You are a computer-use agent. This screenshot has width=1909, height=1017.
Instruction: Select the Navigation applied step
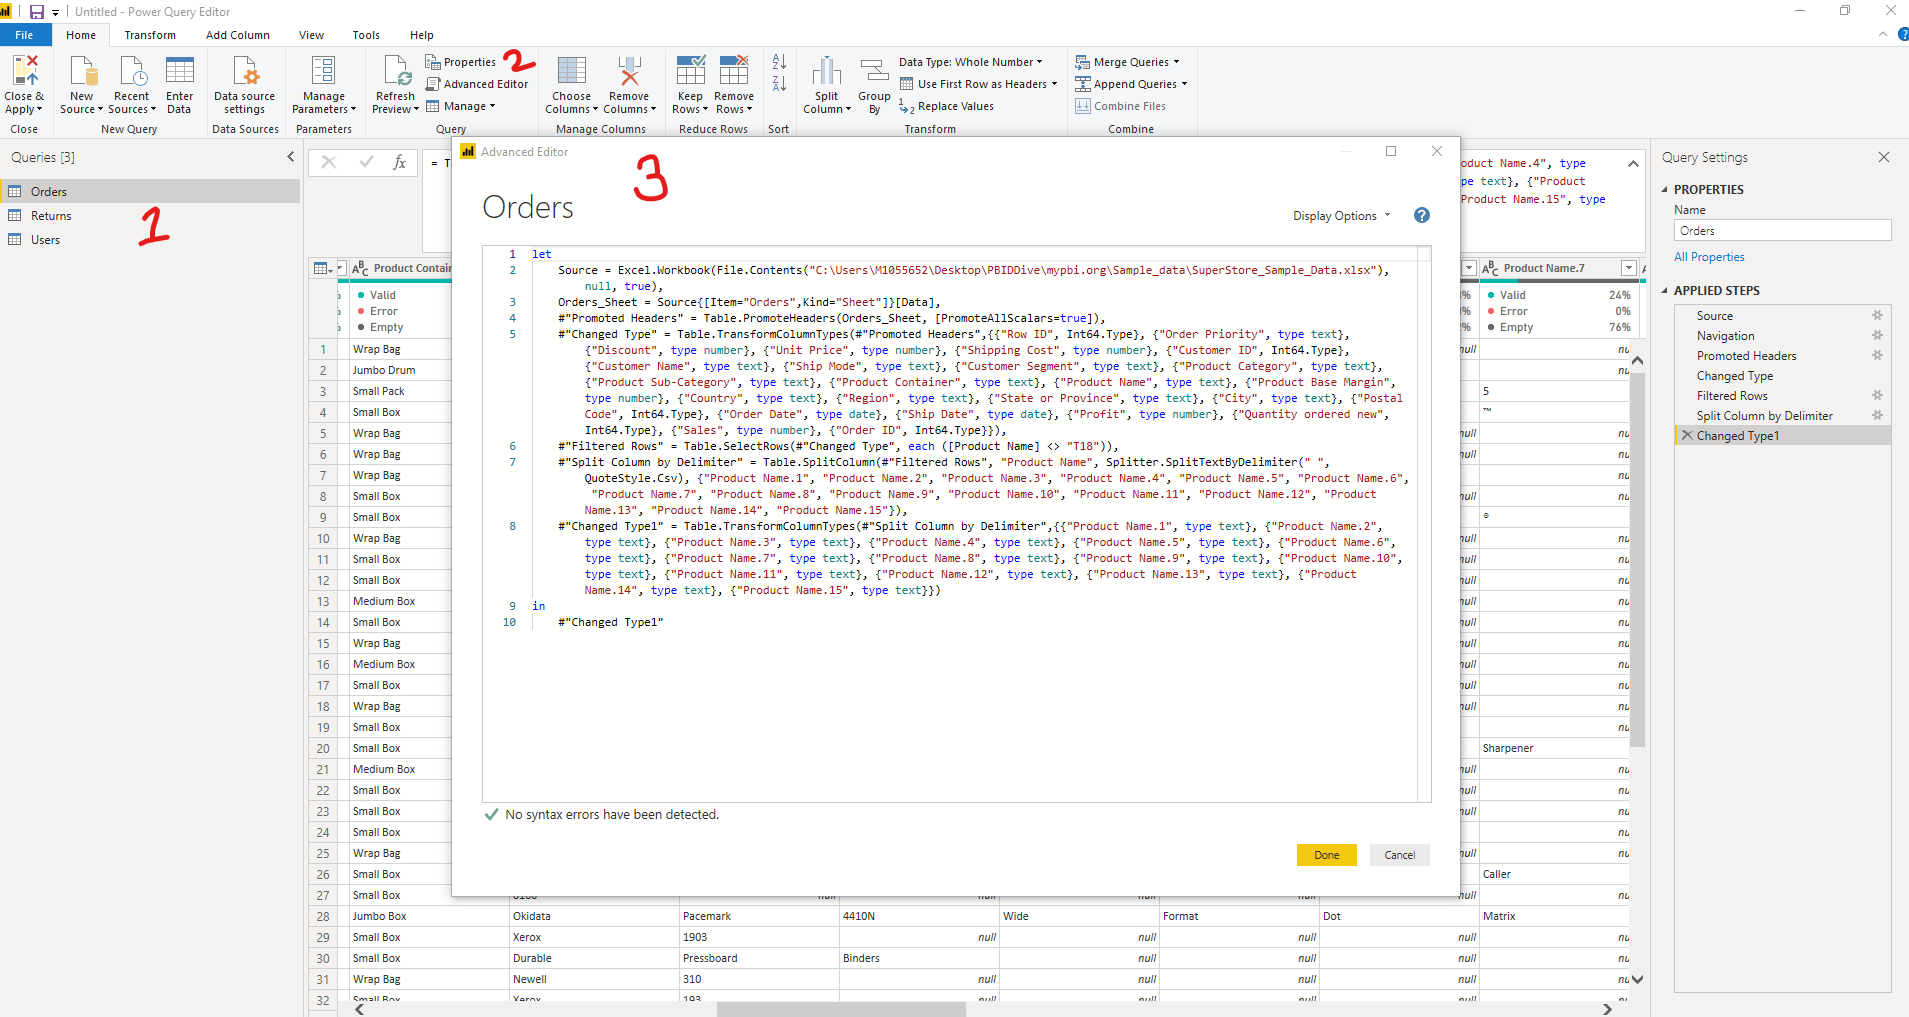(1725, 336)
